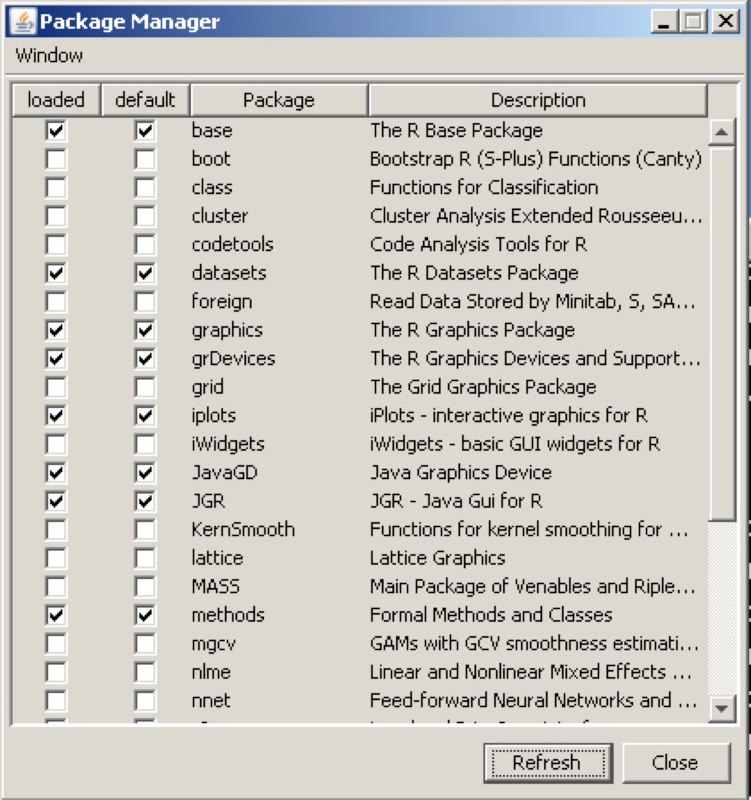Screen dimensions: 751x800
Task: Check loaded for iWidgets
Action: tap(56, 444)
